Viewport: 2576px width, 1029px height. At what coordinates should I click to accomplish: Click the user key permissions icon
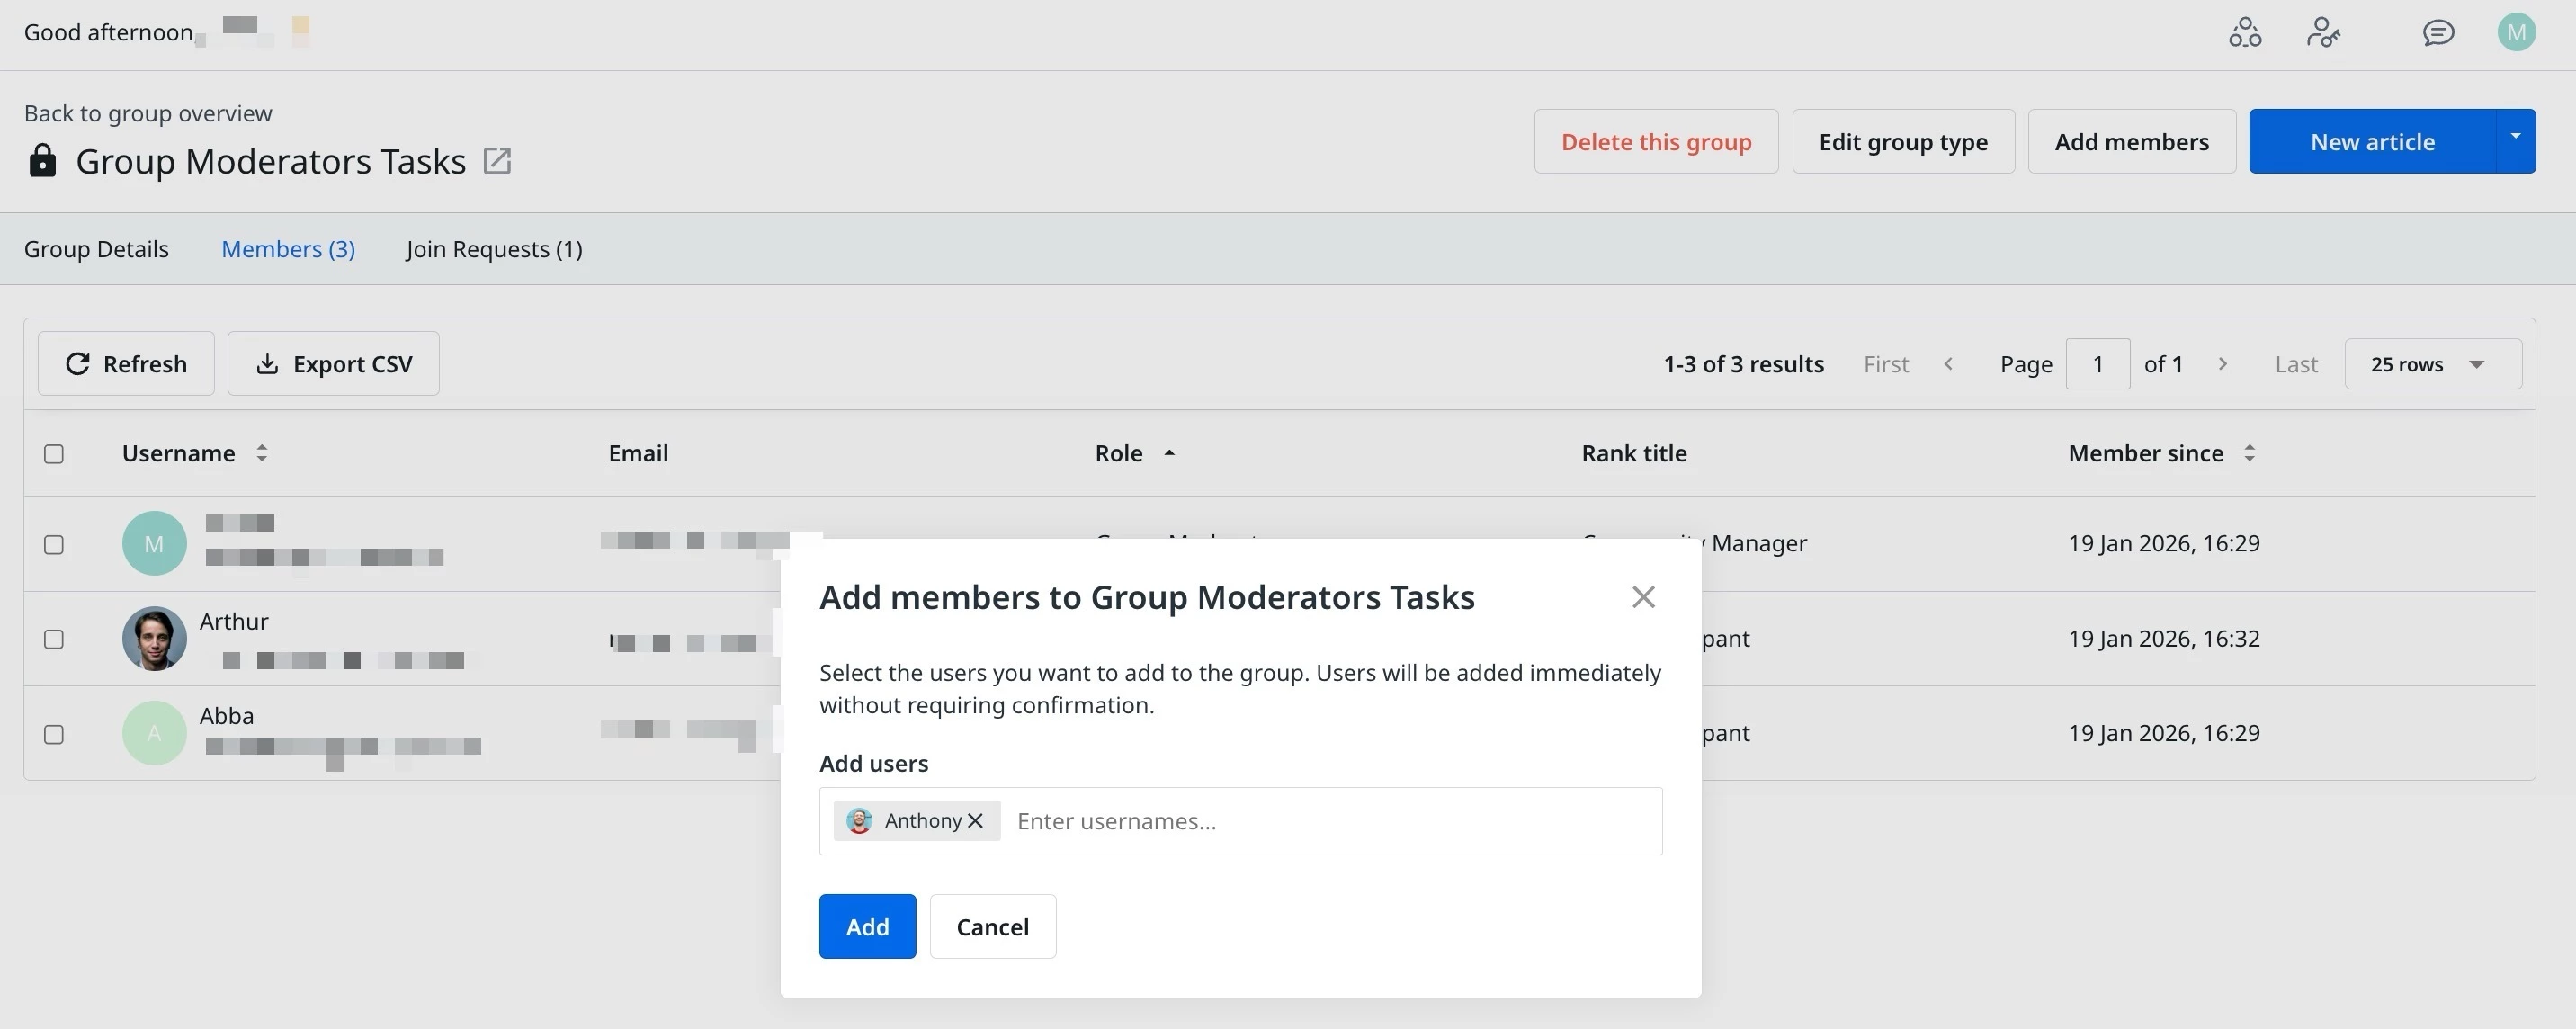click(x=2322, y=33)
